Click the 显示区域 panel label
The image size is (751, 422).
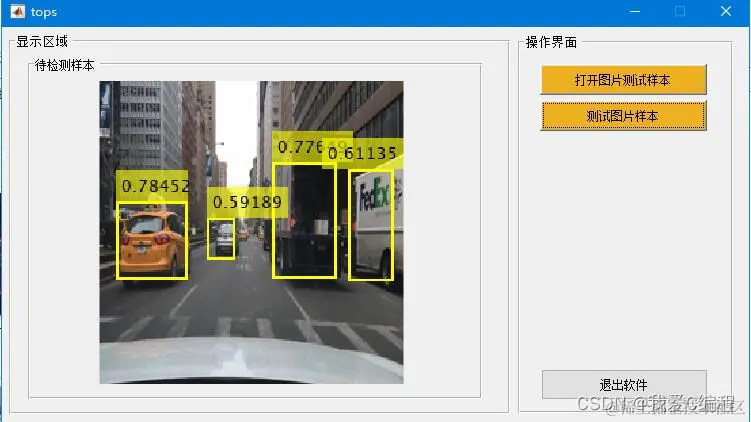point(42,42)
